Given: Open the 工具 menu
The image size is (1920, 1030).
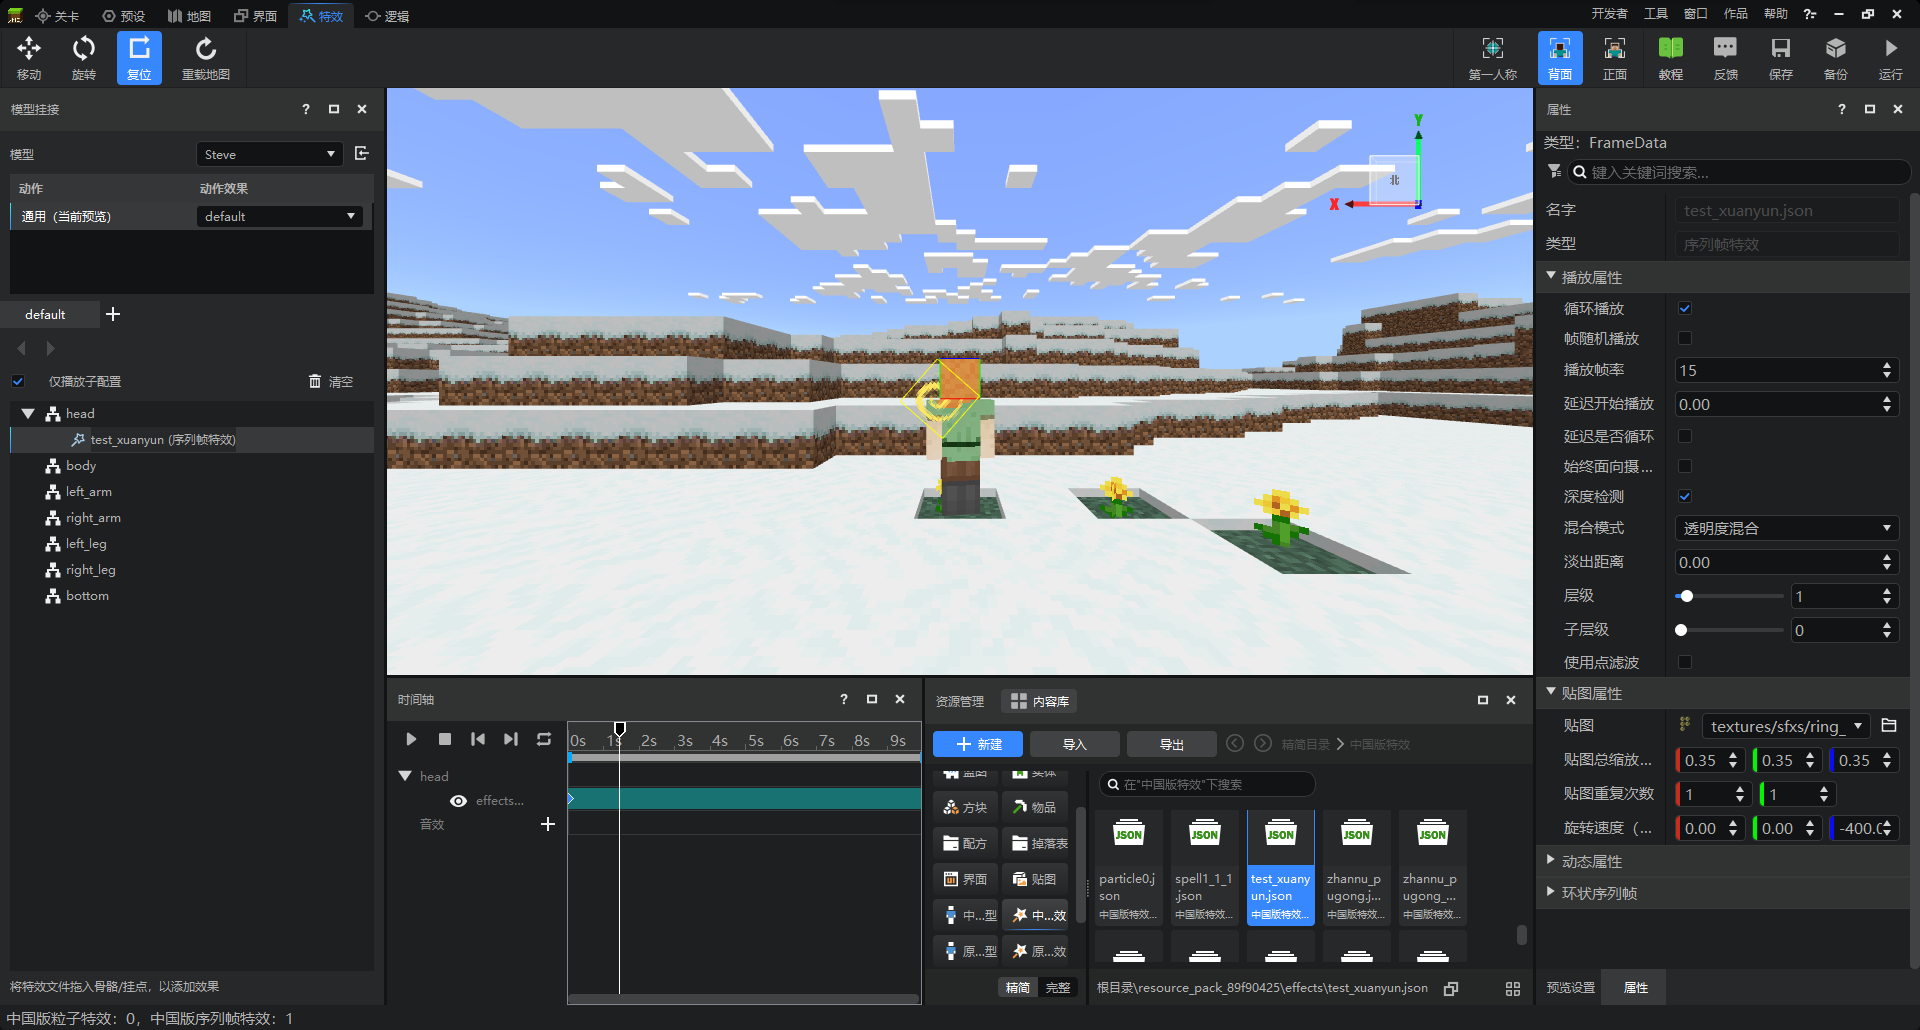Looking at the screenshot, I should coord(1656,14).
